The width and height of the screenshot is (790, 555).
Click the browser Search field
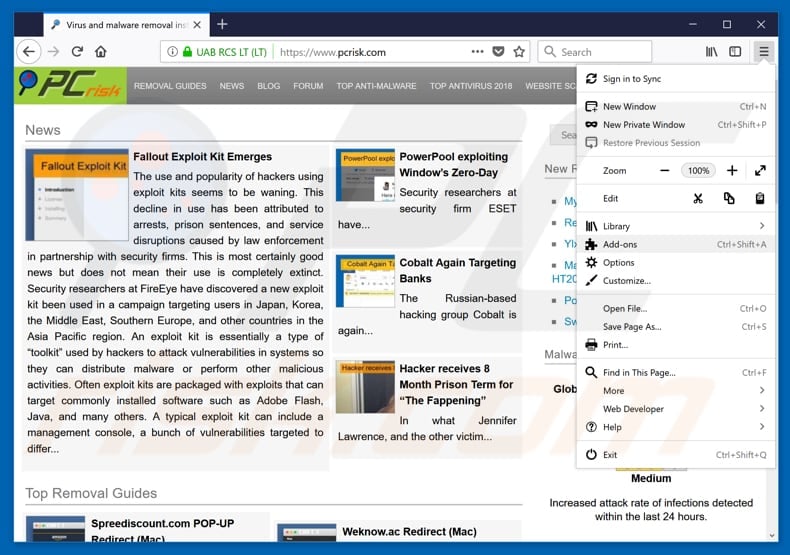595,52
